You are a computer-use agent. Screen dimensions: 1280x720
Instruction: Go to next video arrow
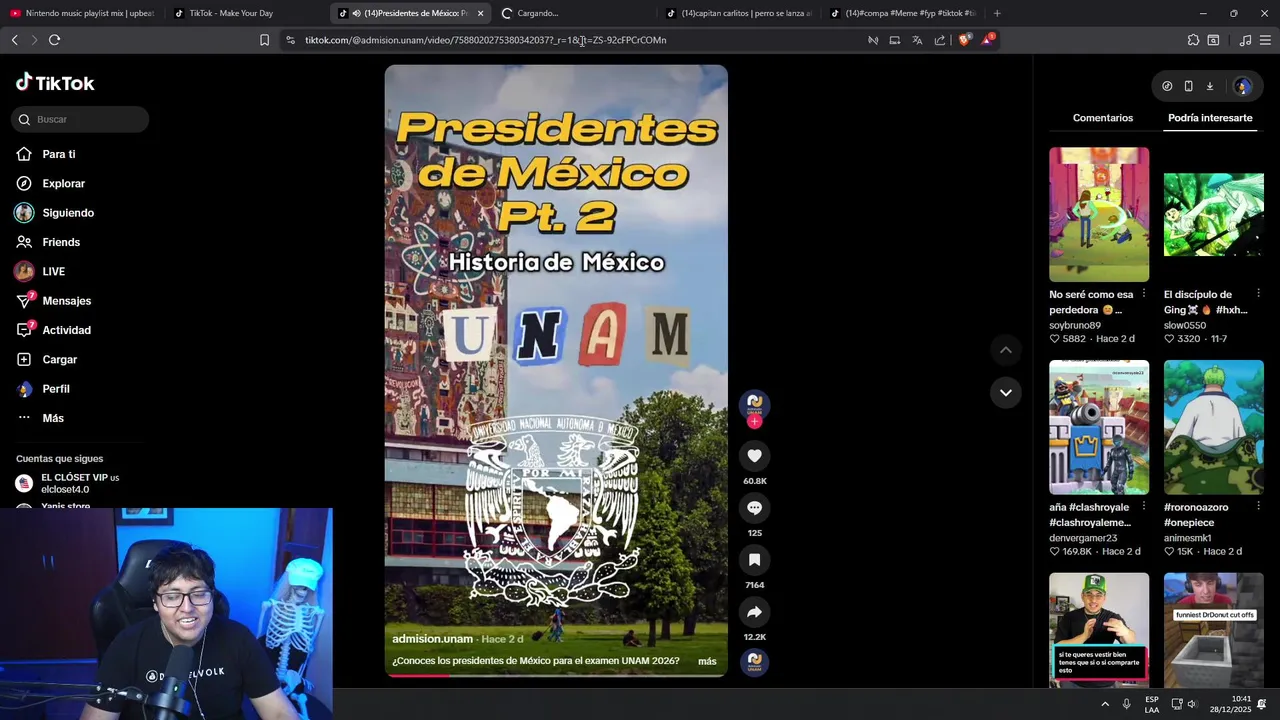pos(1005,392)
